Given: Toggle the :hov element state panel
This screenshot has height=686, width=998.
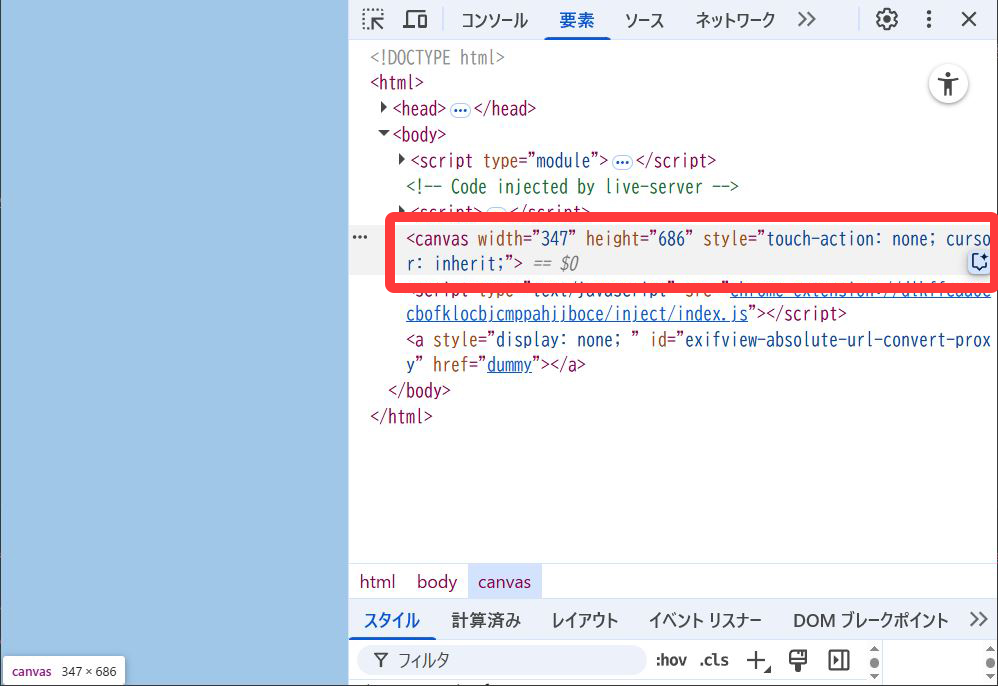Looking at the screenshot, I should click(671, 660).
